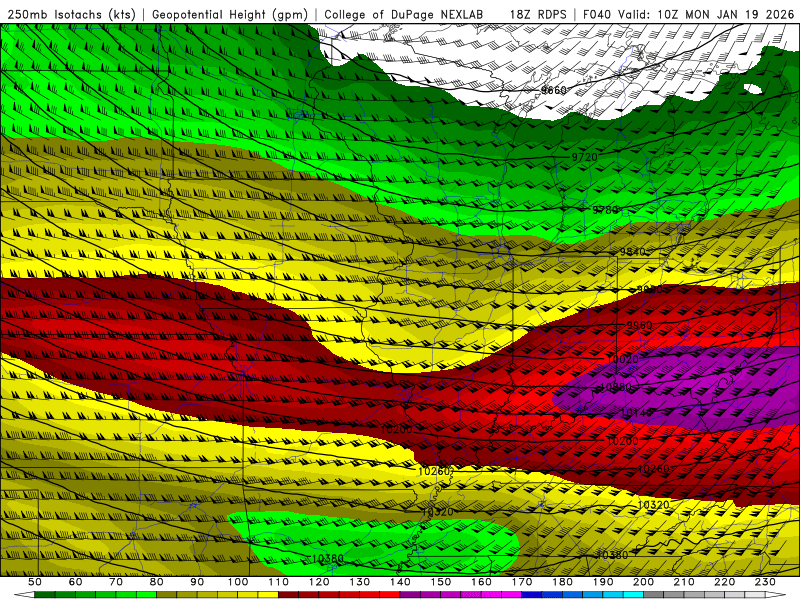The height and width of the screenshot is (600, 800).
Task: Select the 140 tick label on color bar
Action: 400,582
